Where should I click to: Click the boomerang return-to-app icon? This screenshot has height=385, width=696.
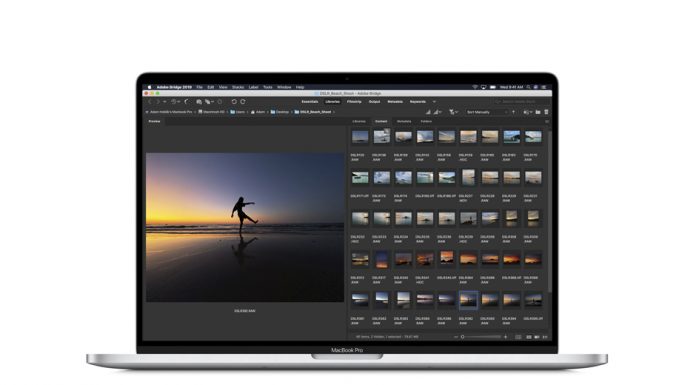[x=186, y=102]
